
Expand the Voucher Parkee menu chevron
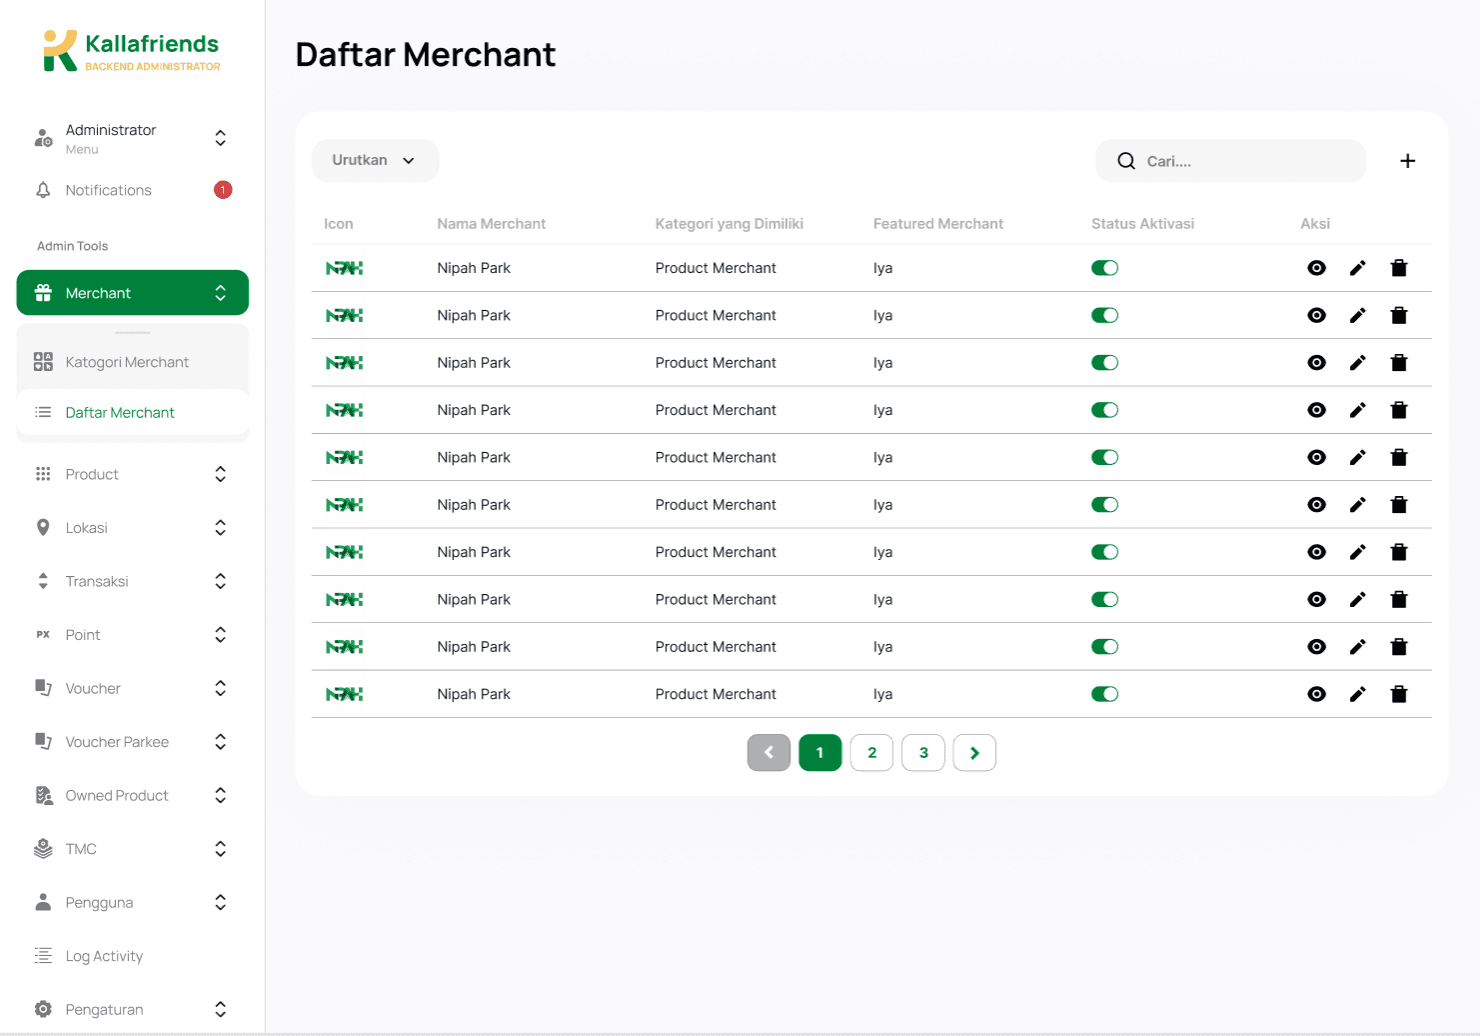click(220, 742)
